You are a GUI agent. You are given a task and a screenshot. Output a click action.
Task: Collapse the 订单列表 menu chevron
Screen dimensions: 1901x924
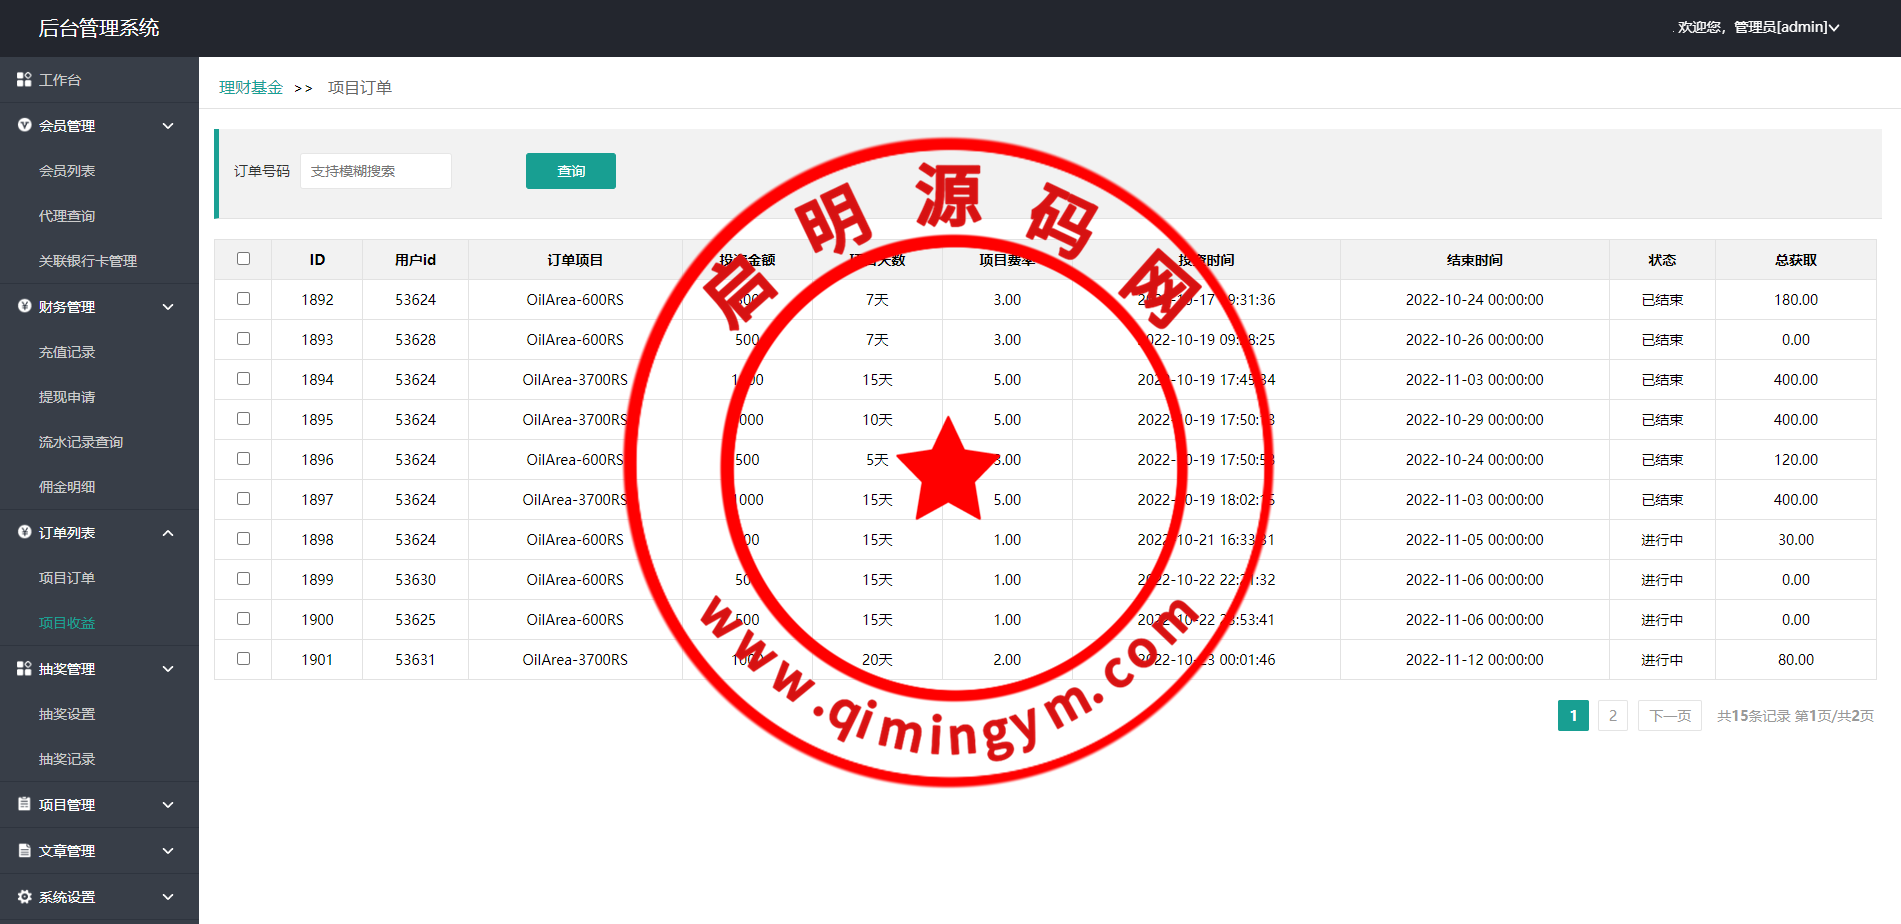click(168, 533)
